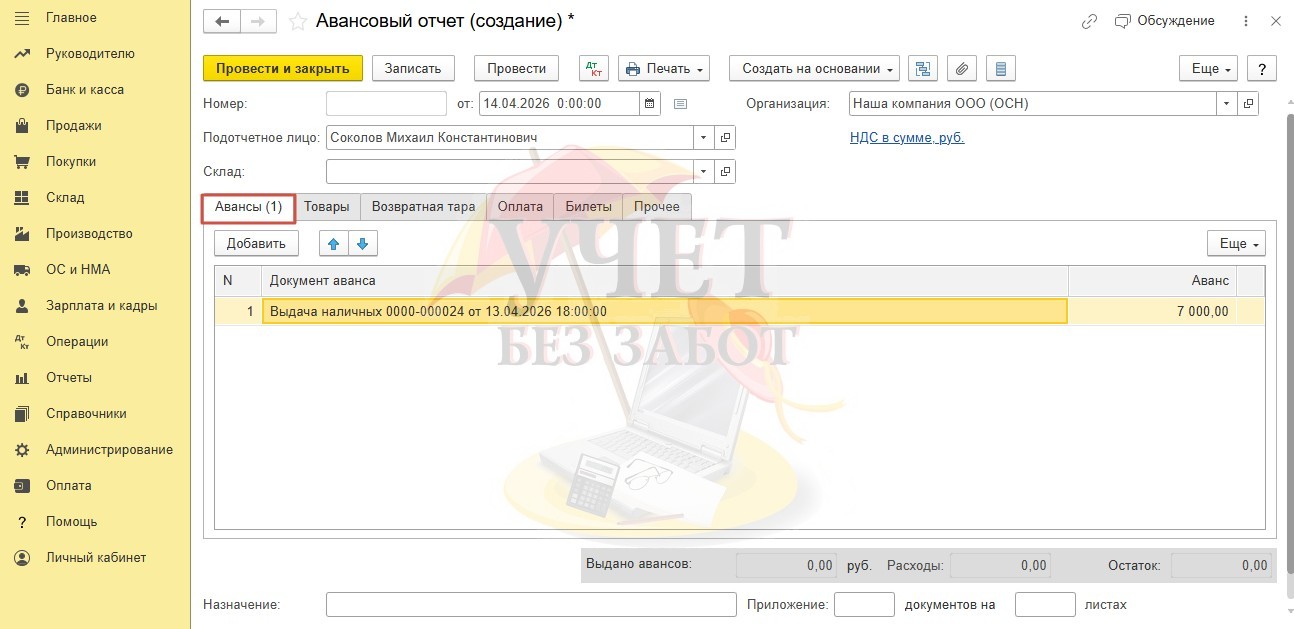Click the Дт/Кт postings icon in toolbar
Image resolution: width=1294 pixels, height=629 pixels.
(594, 68)
